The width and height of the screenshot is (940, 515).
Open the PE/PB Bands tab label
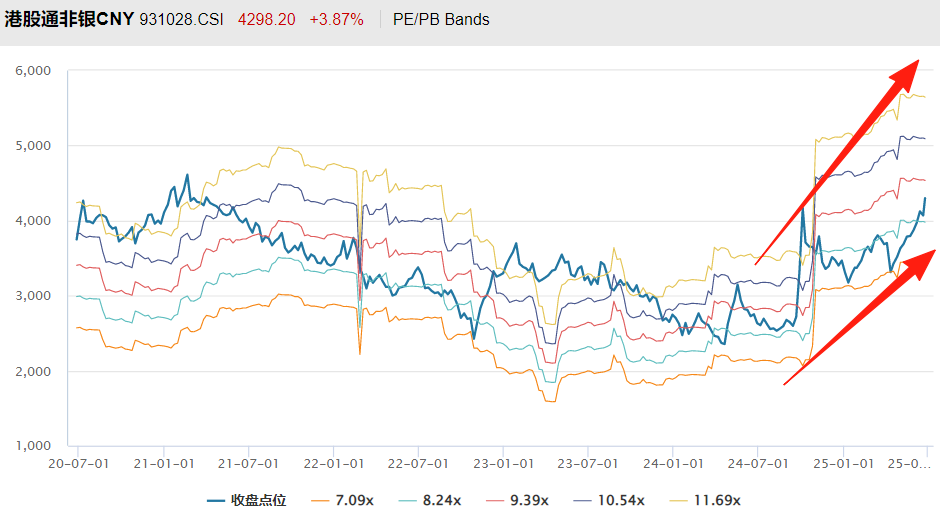click(443, 19)
